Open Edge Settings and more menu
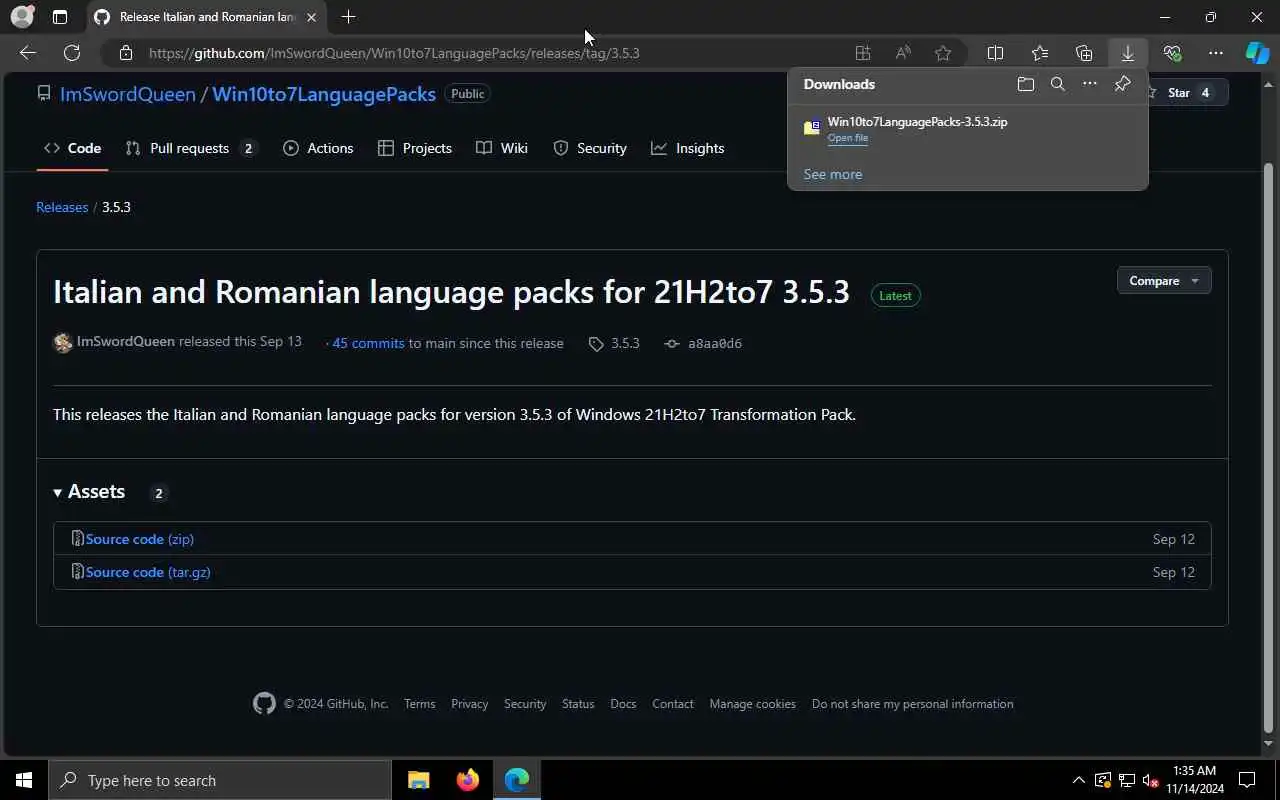The height and width of the screenshot is (800, 1280). click(1216, 53)
